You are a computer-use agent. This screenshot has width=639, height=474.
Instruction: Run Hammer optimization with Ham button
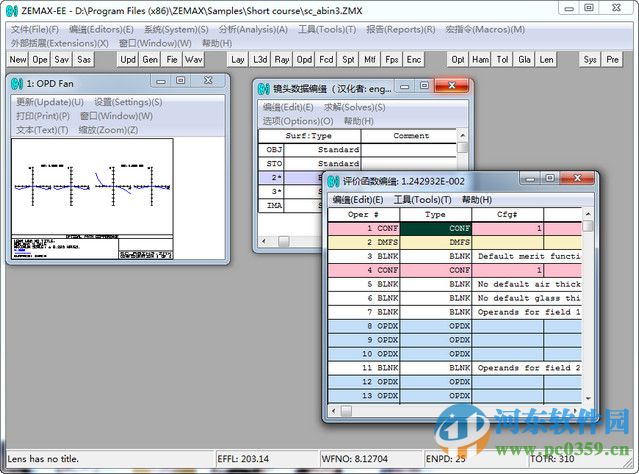click(480, 60)
